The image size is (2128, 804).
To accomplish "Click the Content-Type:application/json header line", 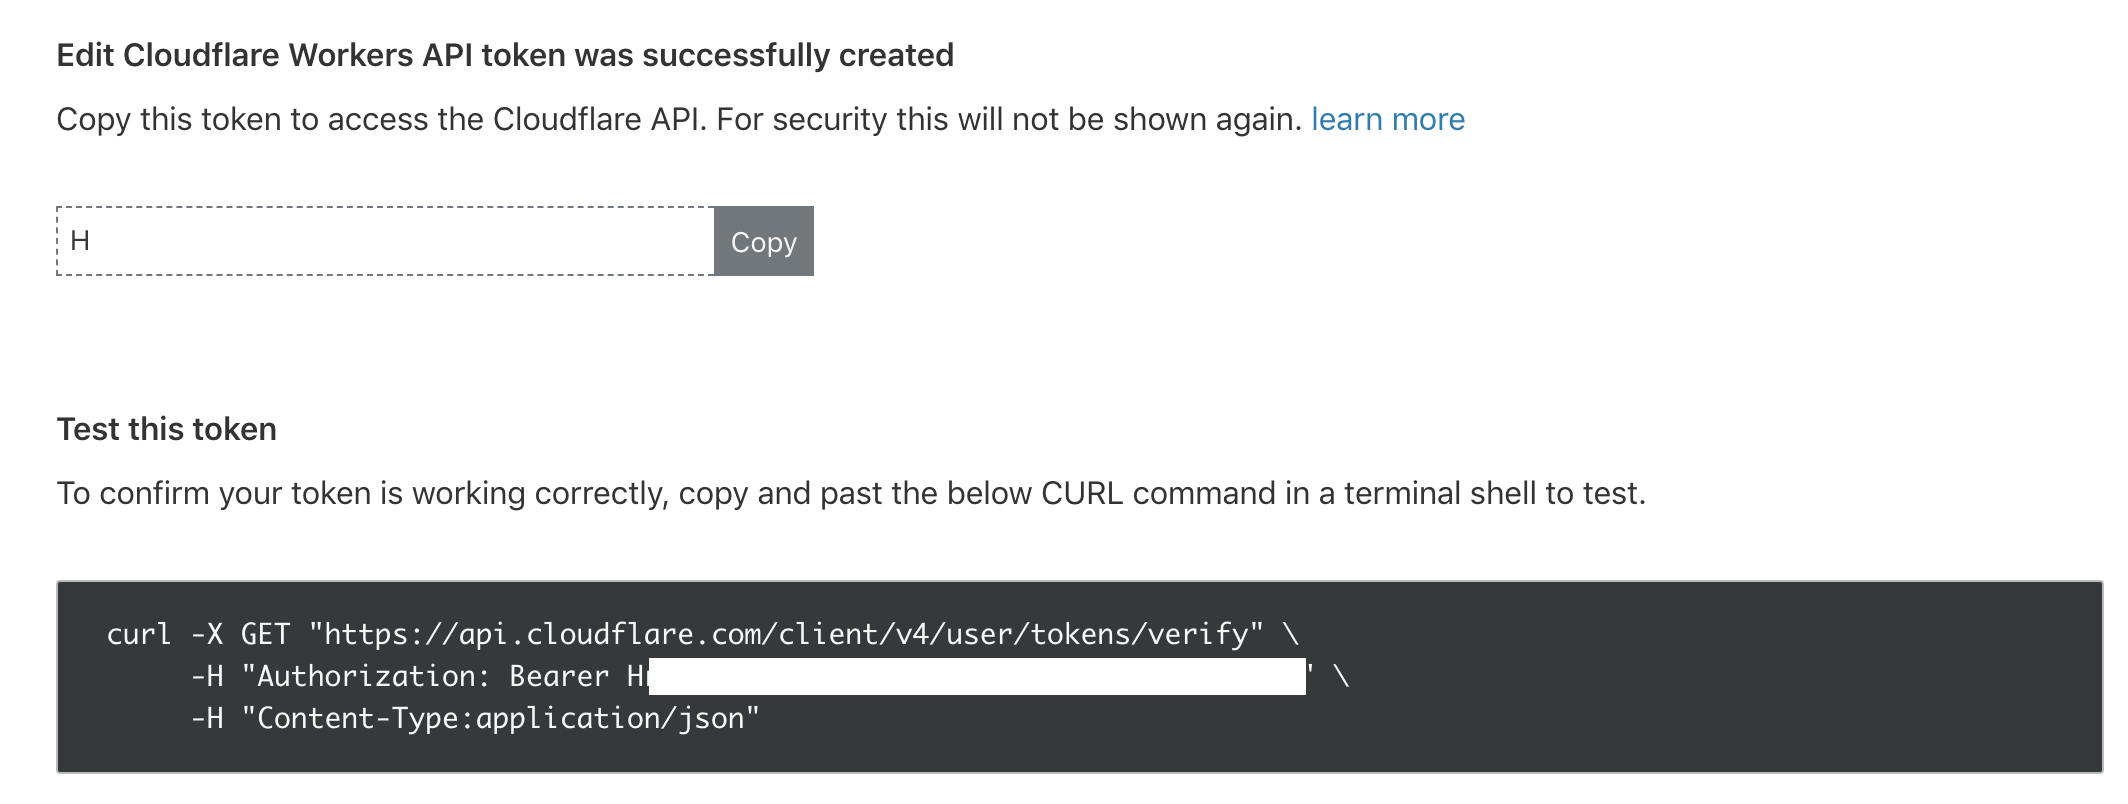I will click(x=500, y=719).
